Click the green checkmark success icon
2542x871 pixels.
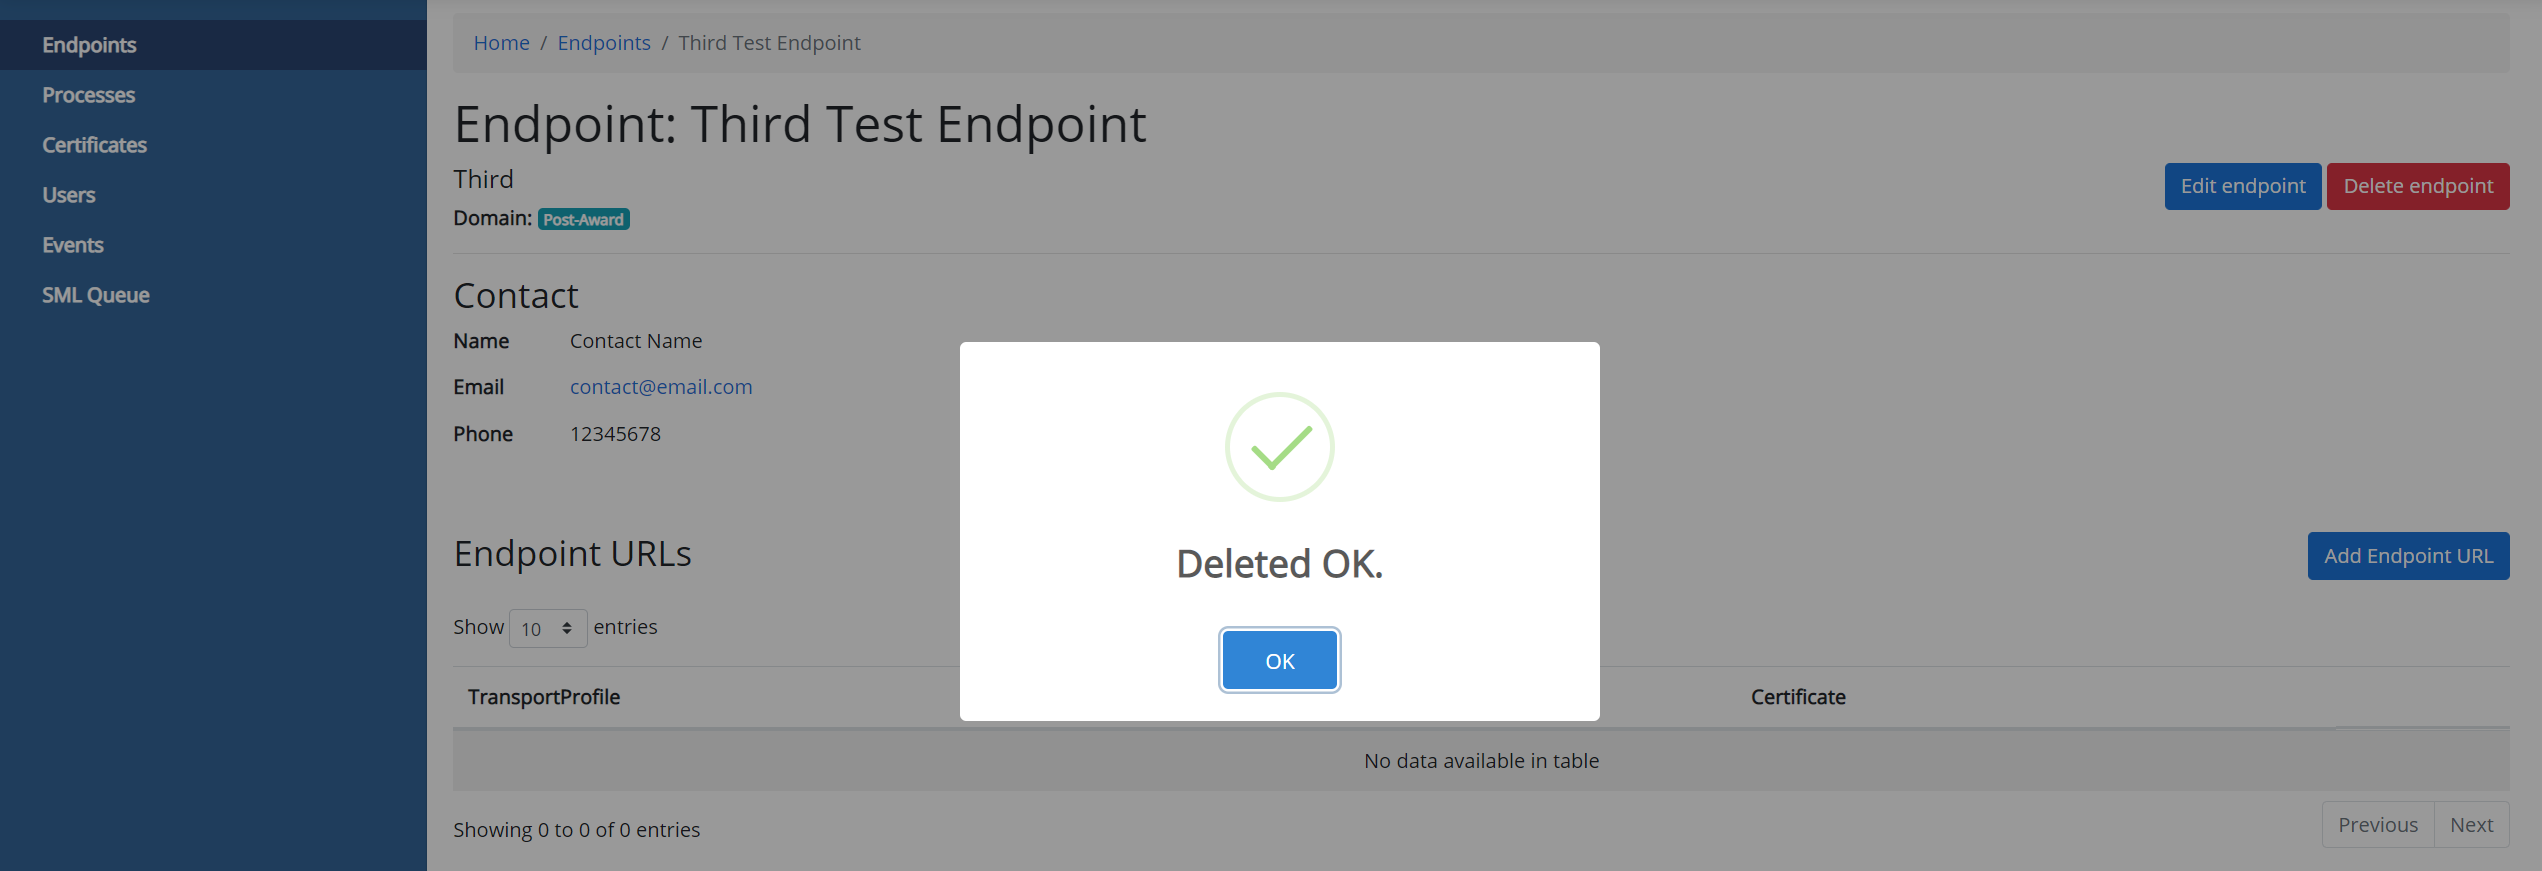pos(1279,447)
